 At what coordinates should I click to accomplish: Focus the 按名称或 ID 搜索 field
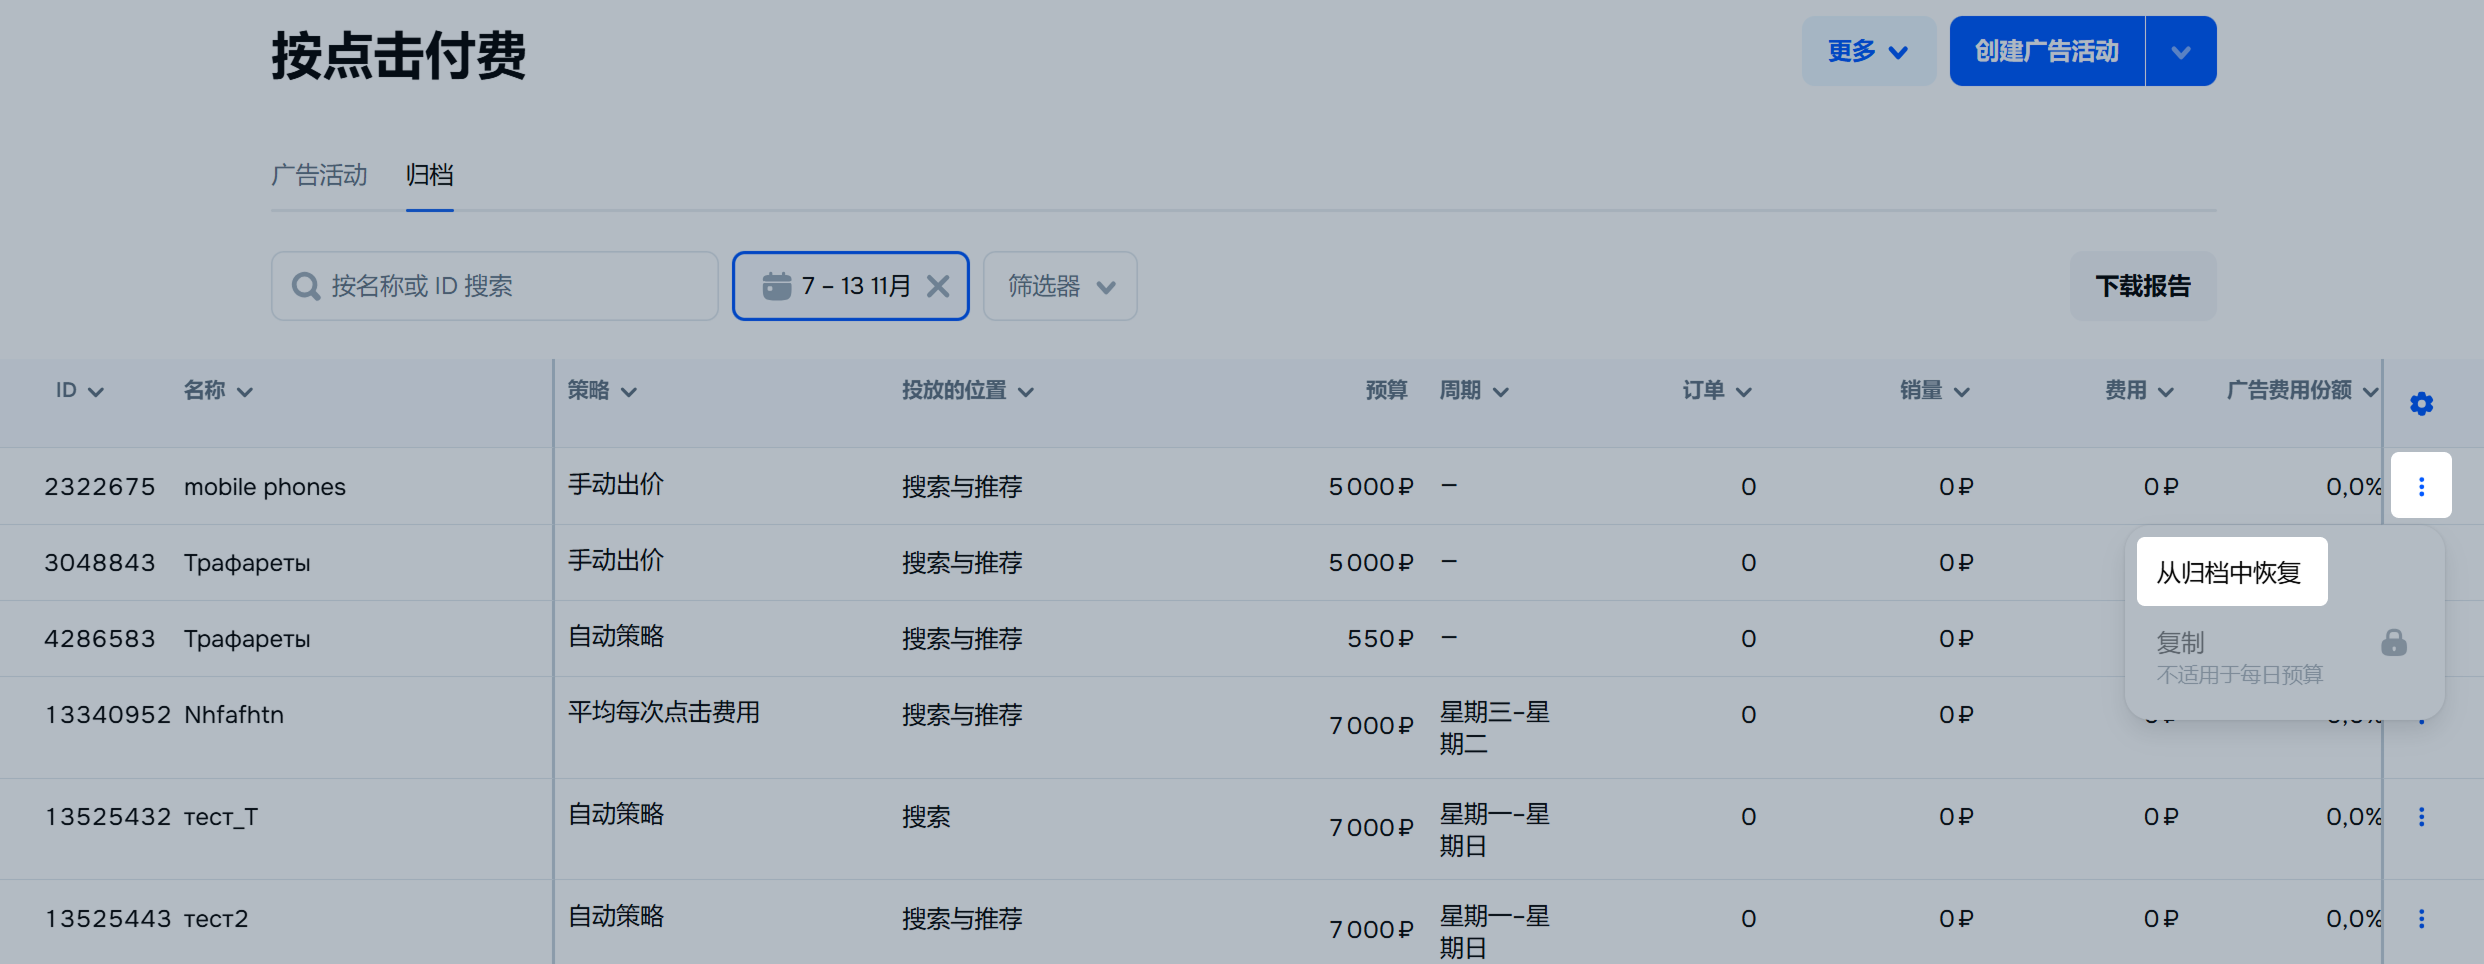pyautogui.click(x=510, y=287)
